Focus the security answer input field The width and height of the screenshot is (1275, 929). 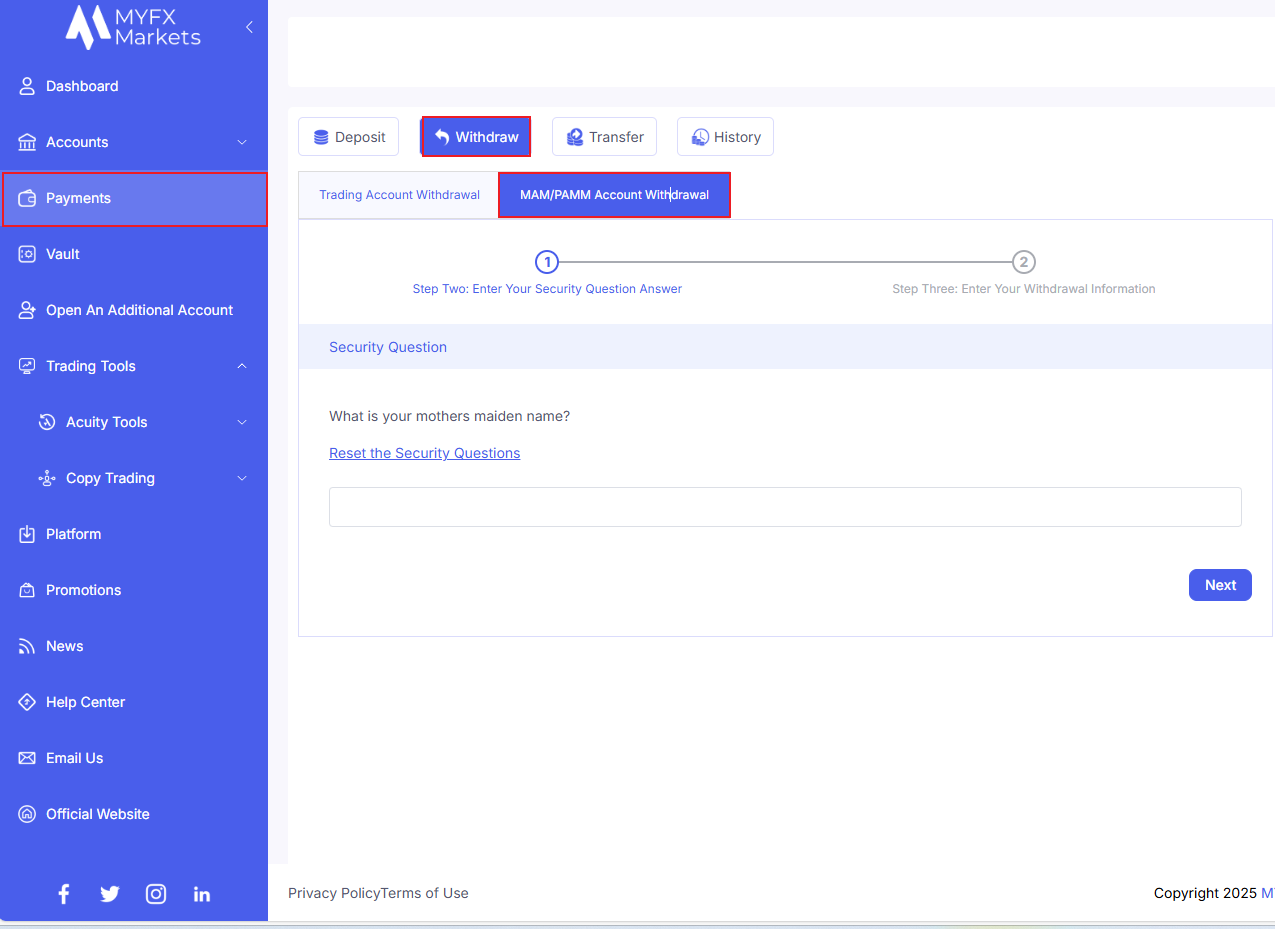(785, 507)
